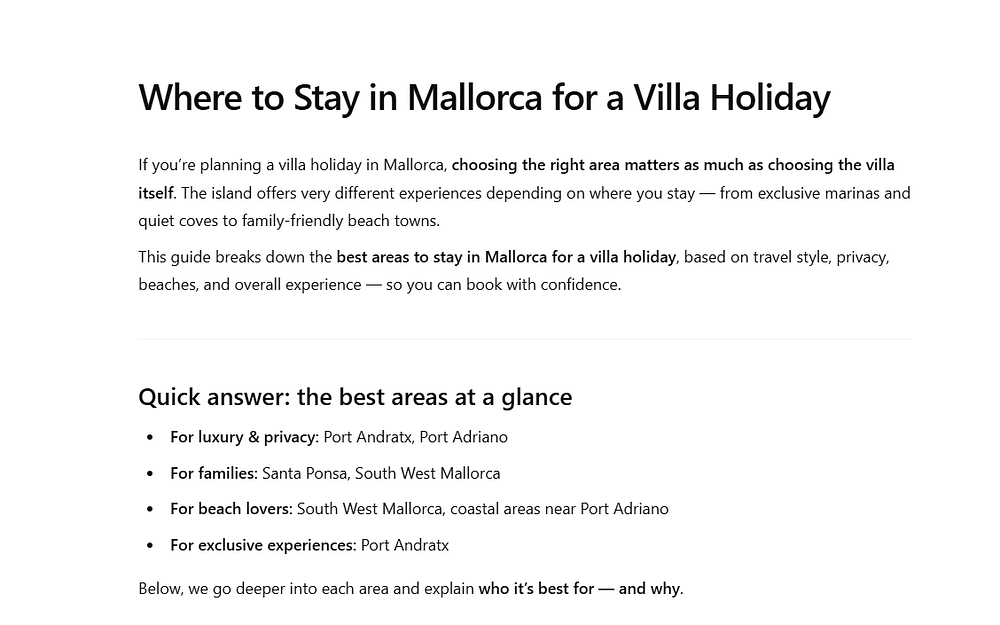Click the last bullet point marker

150,546
